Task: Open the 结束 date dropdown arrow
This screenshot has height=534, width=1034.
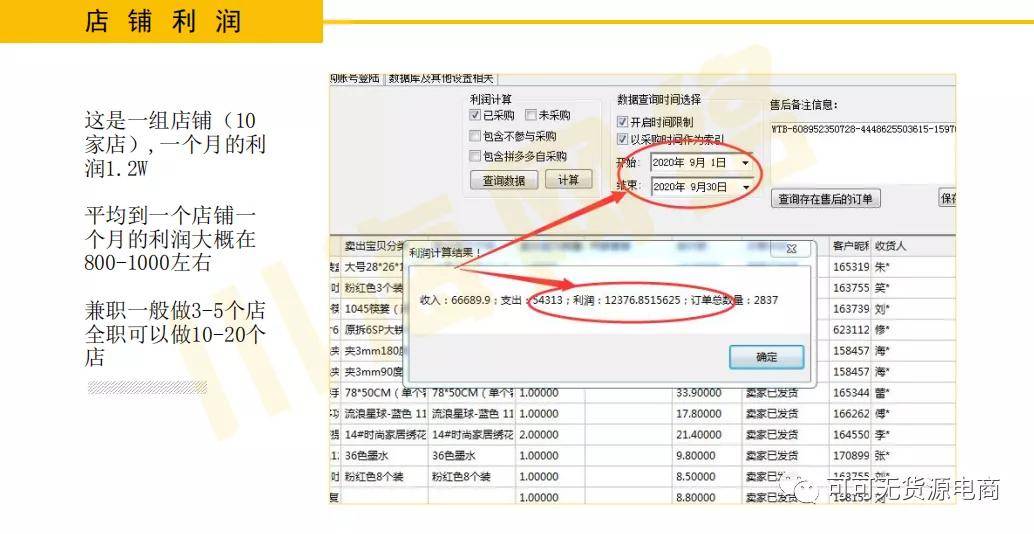Action: [745, 187]
